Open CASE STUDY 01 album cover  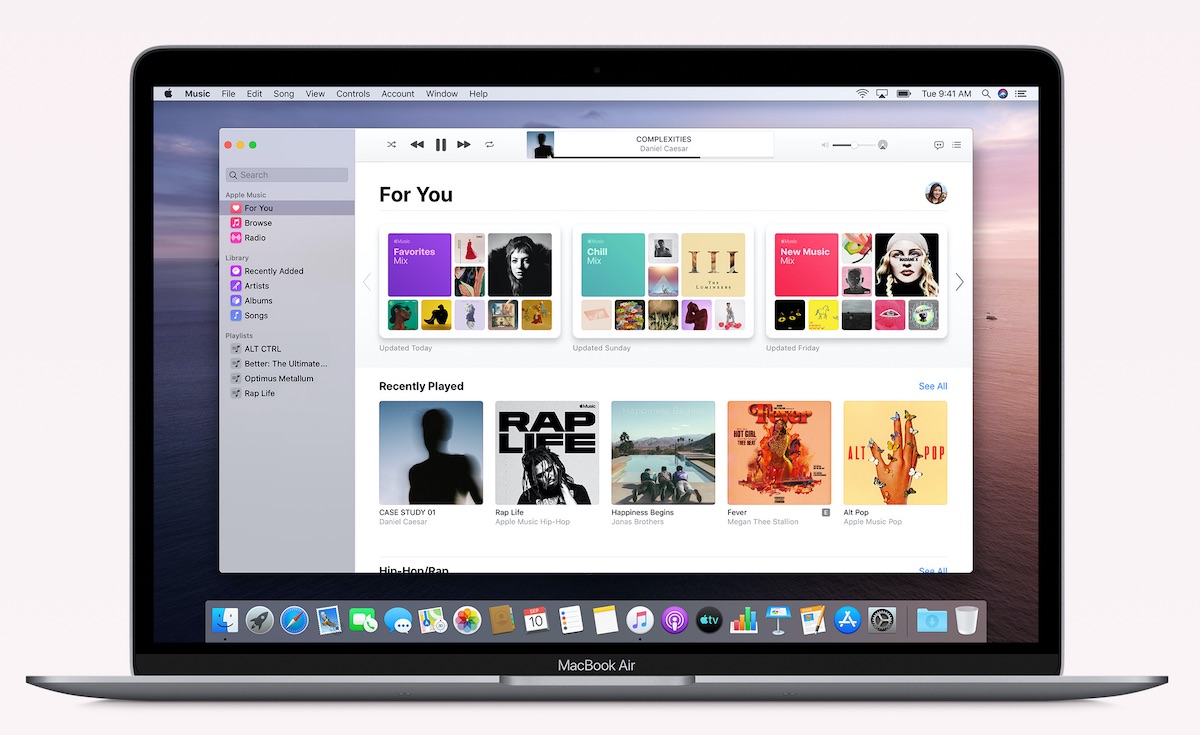tap(431, 453)
